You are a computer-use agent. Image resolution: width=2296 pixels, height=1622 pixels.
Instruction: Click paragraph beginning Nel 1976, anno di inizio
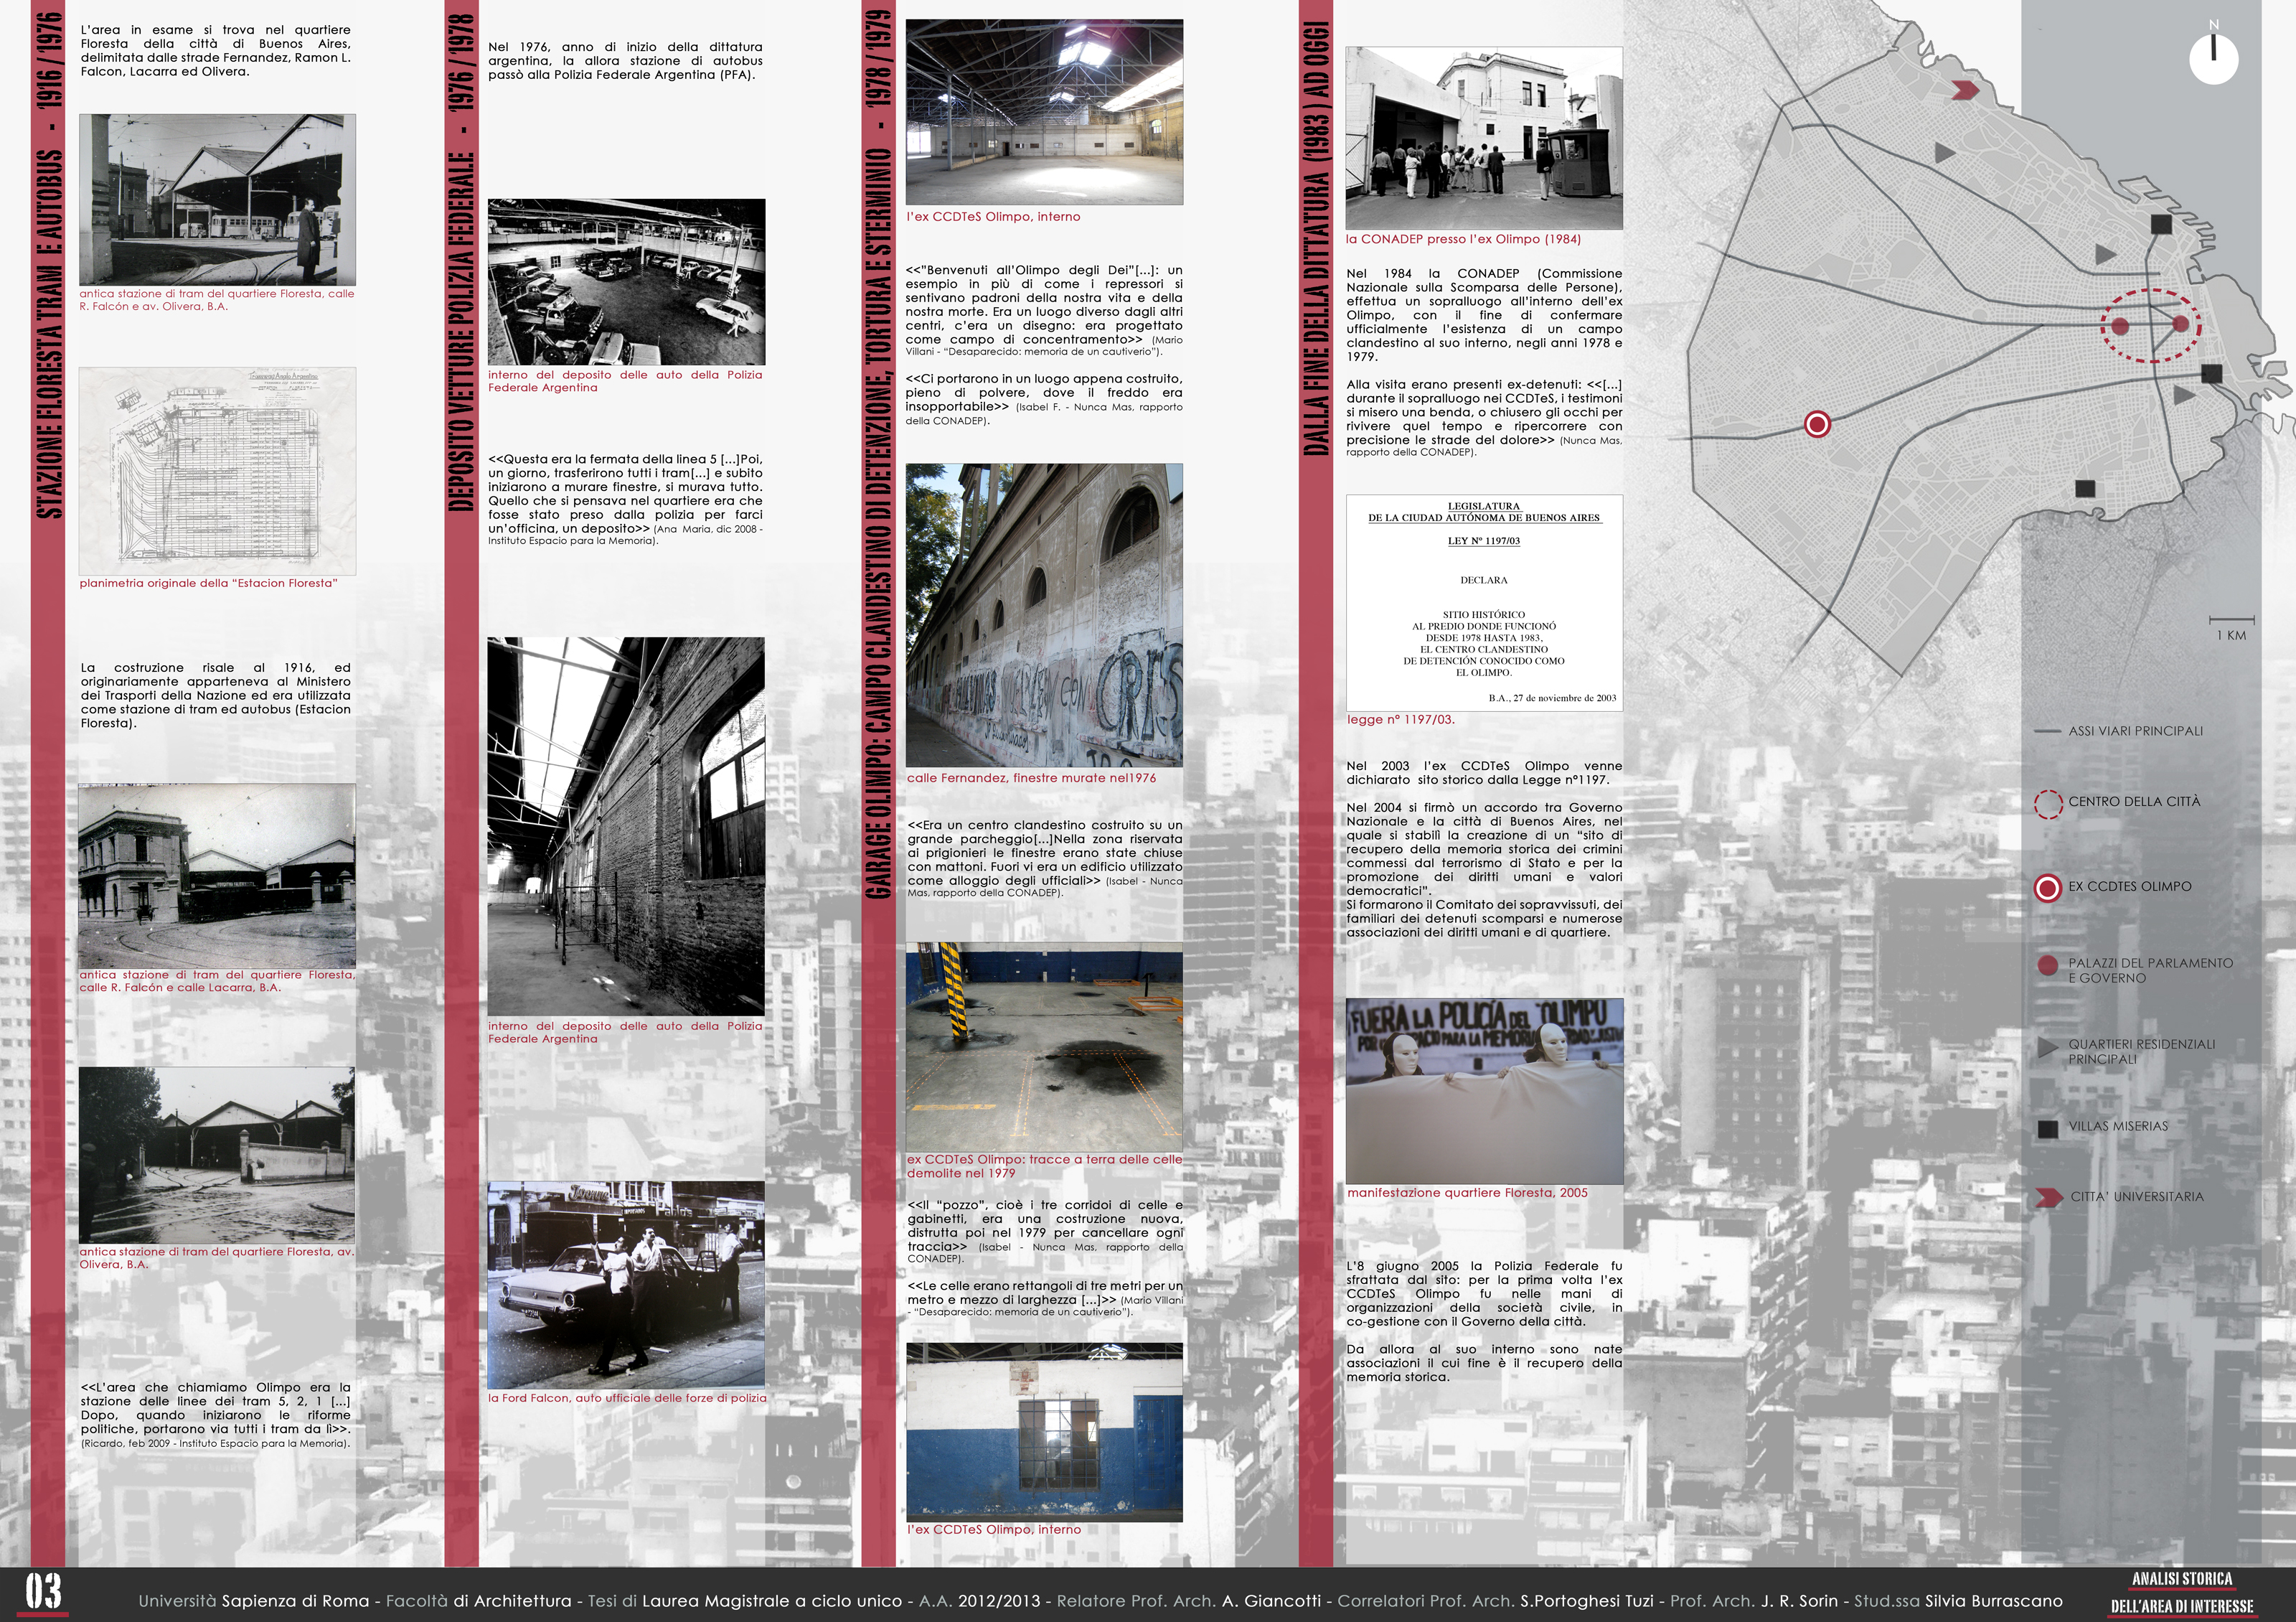tap(625, 61)
